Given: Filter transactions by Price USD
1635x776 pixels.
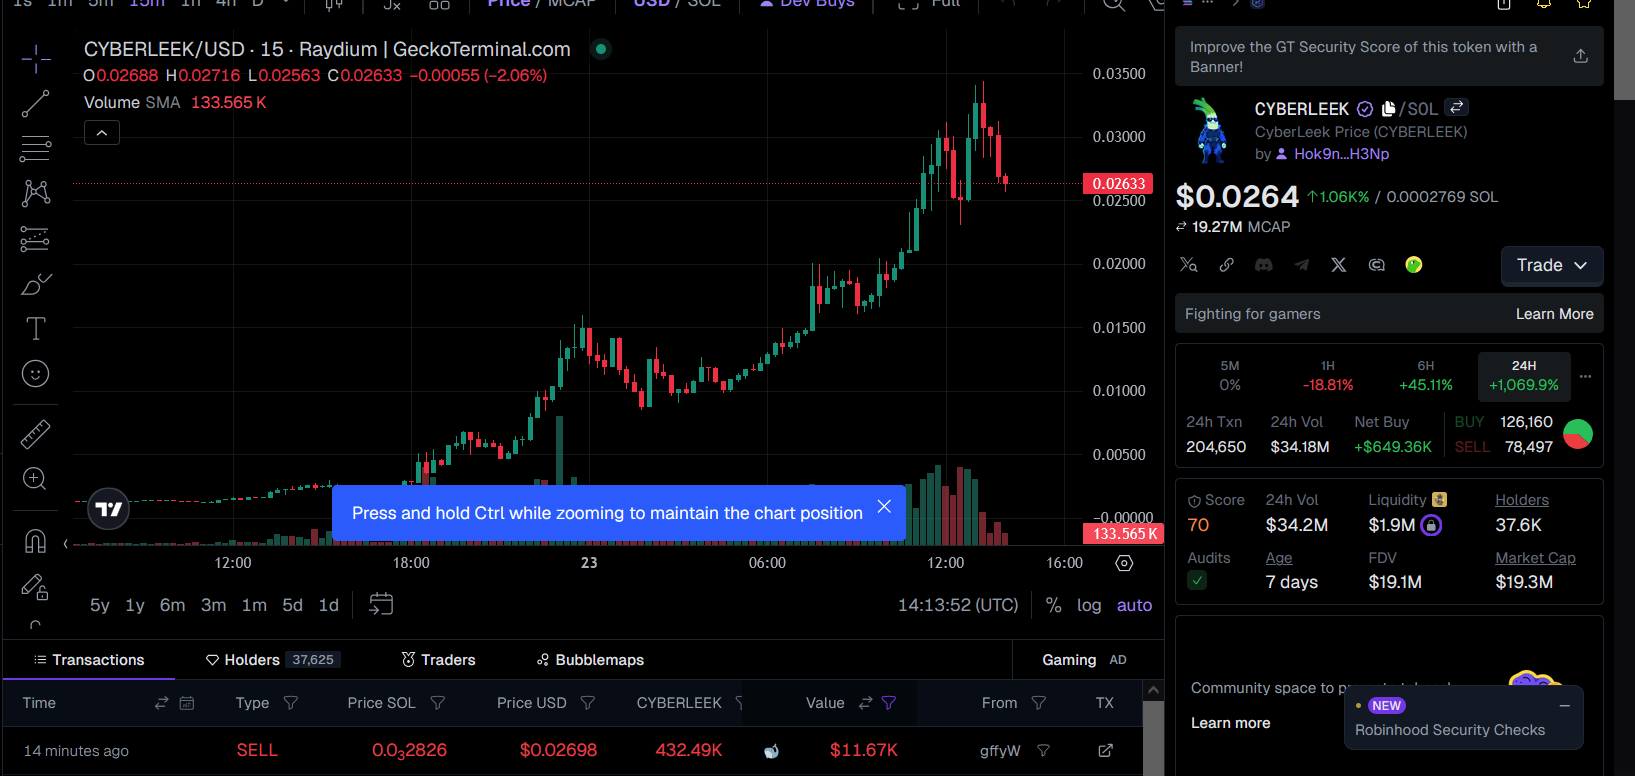Looking at the screenshot, I should pyautogui.click(x=588, y=703).
